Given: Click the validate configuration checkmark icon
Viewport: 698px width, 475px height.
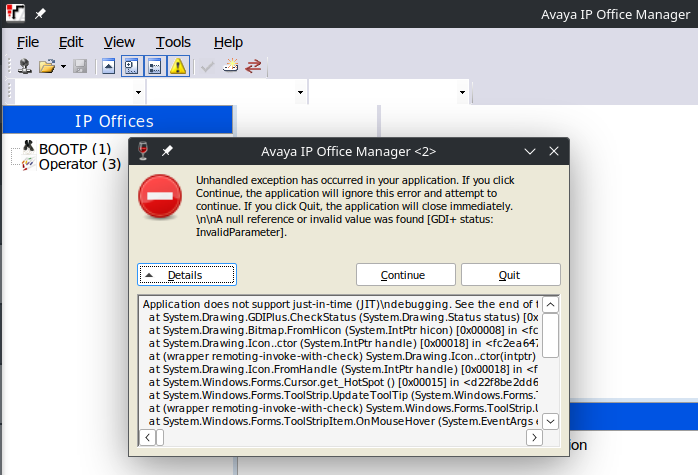Looking at the screenshot, I should pos(207,67).
